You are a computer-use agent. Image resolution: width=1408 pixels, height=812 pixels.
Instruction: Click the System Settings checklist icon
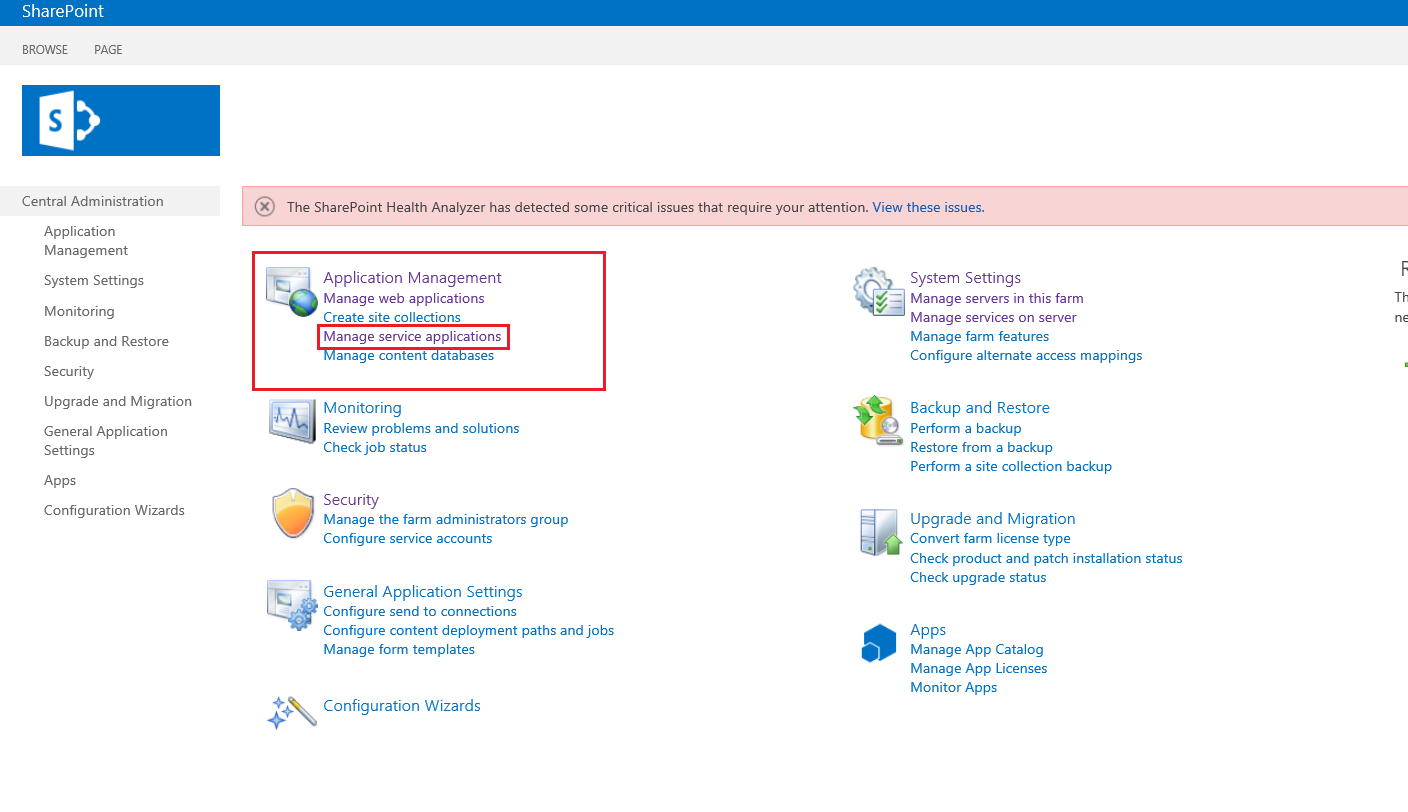tap(878, 291)
